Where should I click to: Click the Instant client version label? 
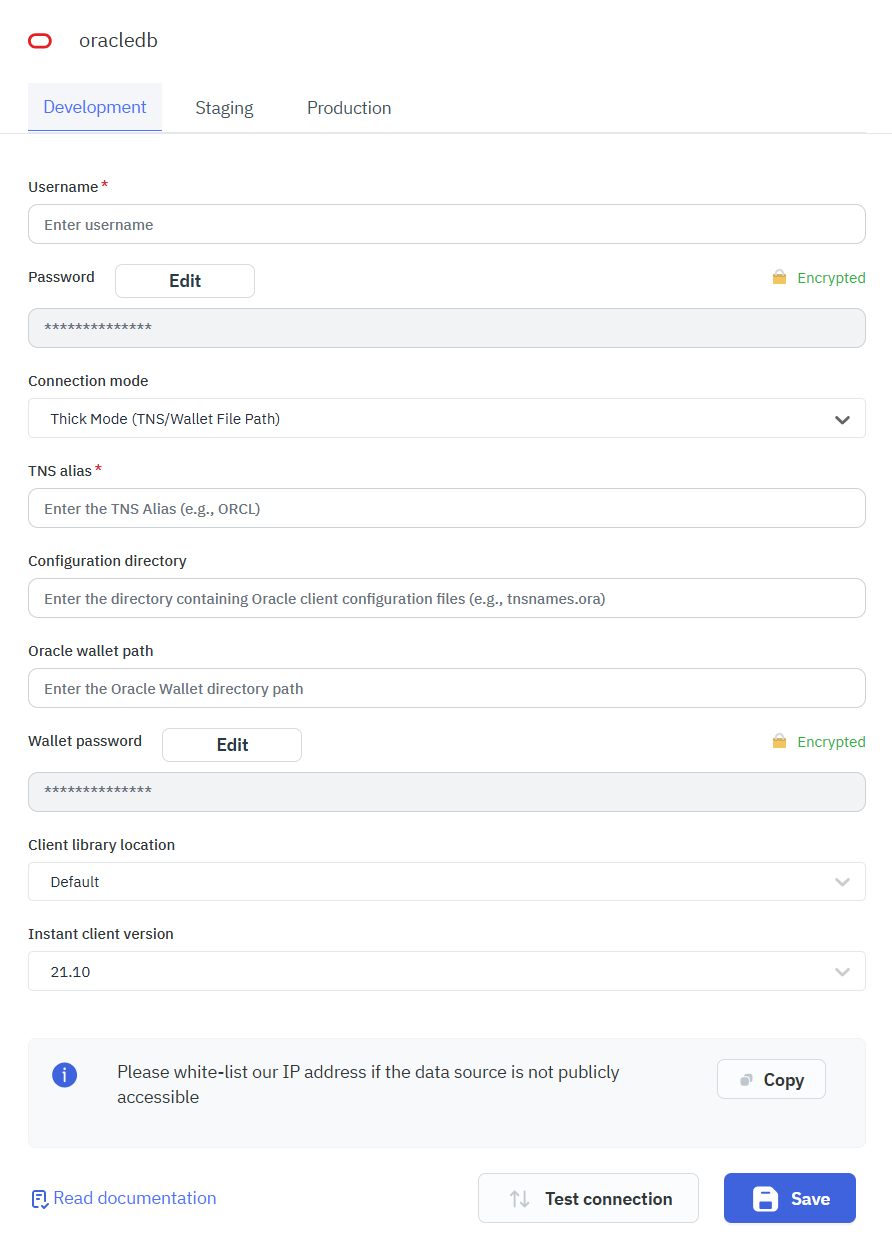101,934
